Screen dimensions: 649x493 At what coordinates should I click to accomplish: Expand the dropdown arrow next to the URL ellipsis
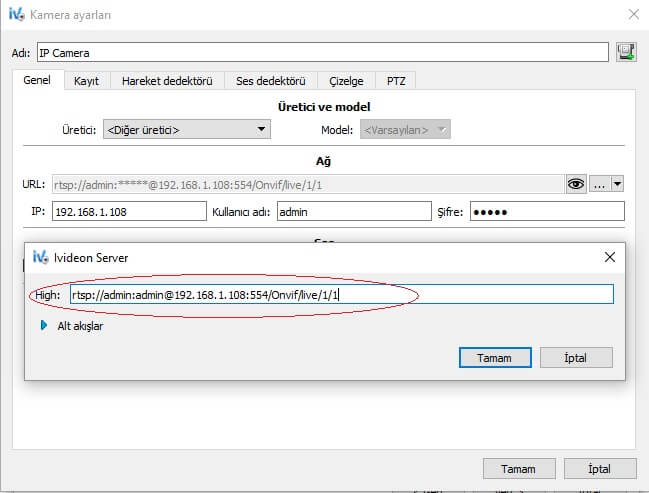click(x=617, y=184)
